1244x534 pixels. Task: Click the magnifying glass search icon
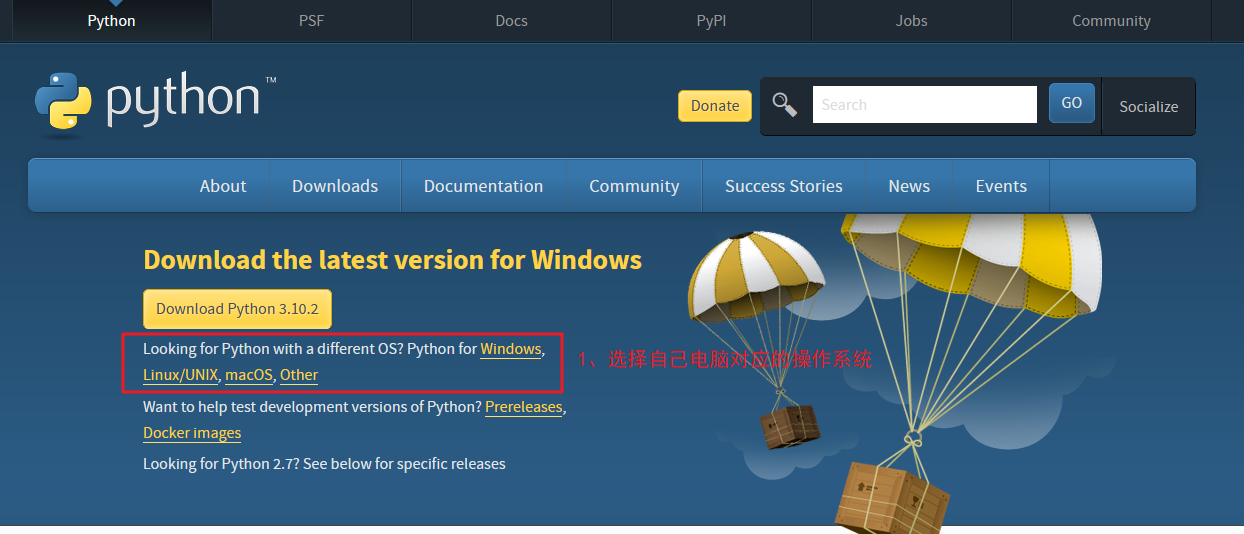pyautogui.click(x=785, y=105)
